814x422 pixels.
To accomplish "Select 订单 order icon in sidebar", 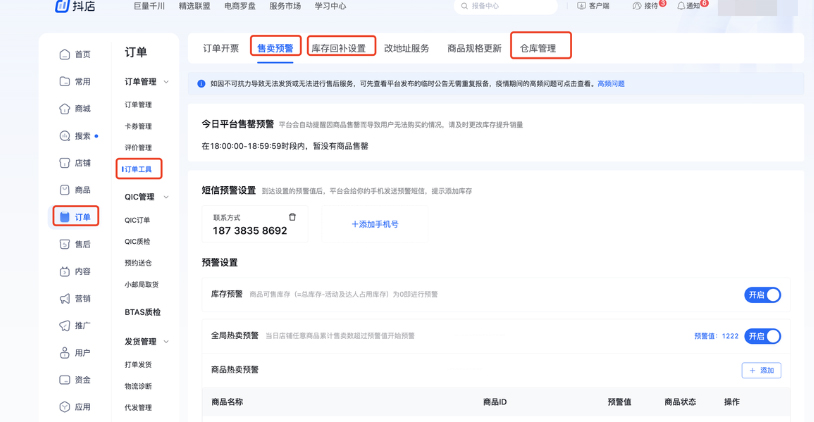I will [x=64, y=217].
